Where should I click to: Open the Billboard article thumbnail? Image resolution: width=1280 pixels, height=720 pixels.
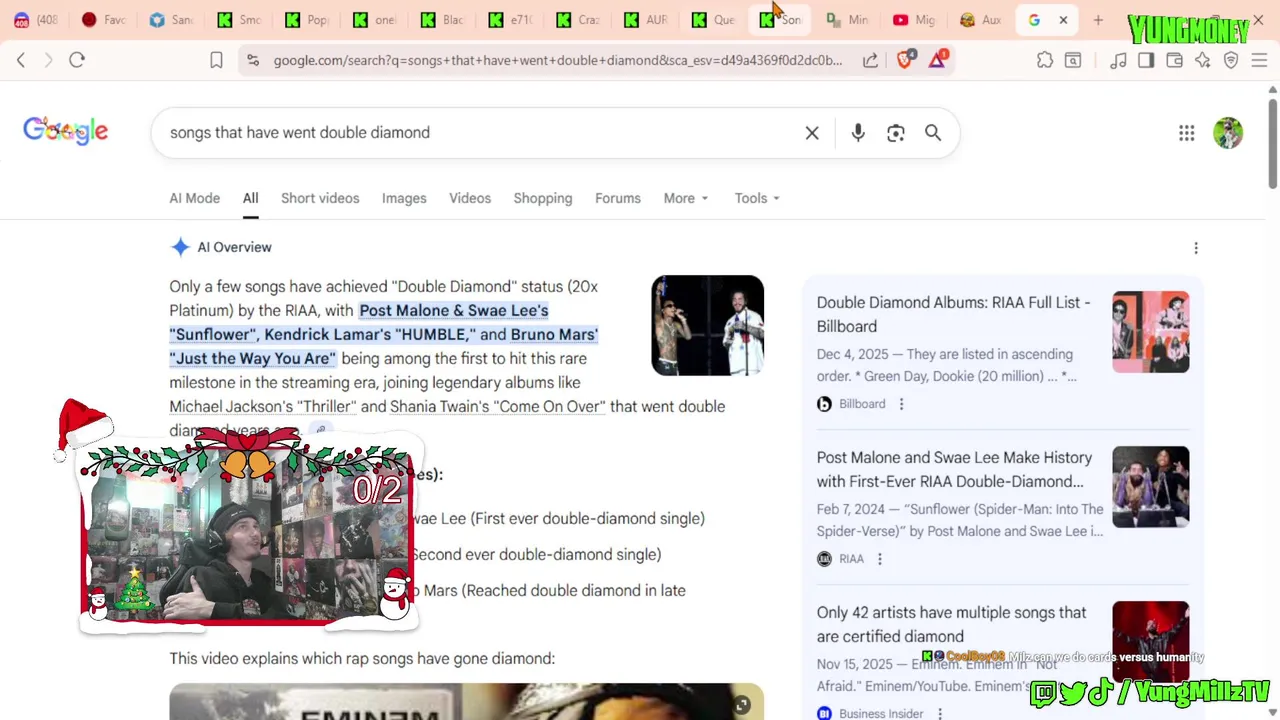pos(1151,332)
